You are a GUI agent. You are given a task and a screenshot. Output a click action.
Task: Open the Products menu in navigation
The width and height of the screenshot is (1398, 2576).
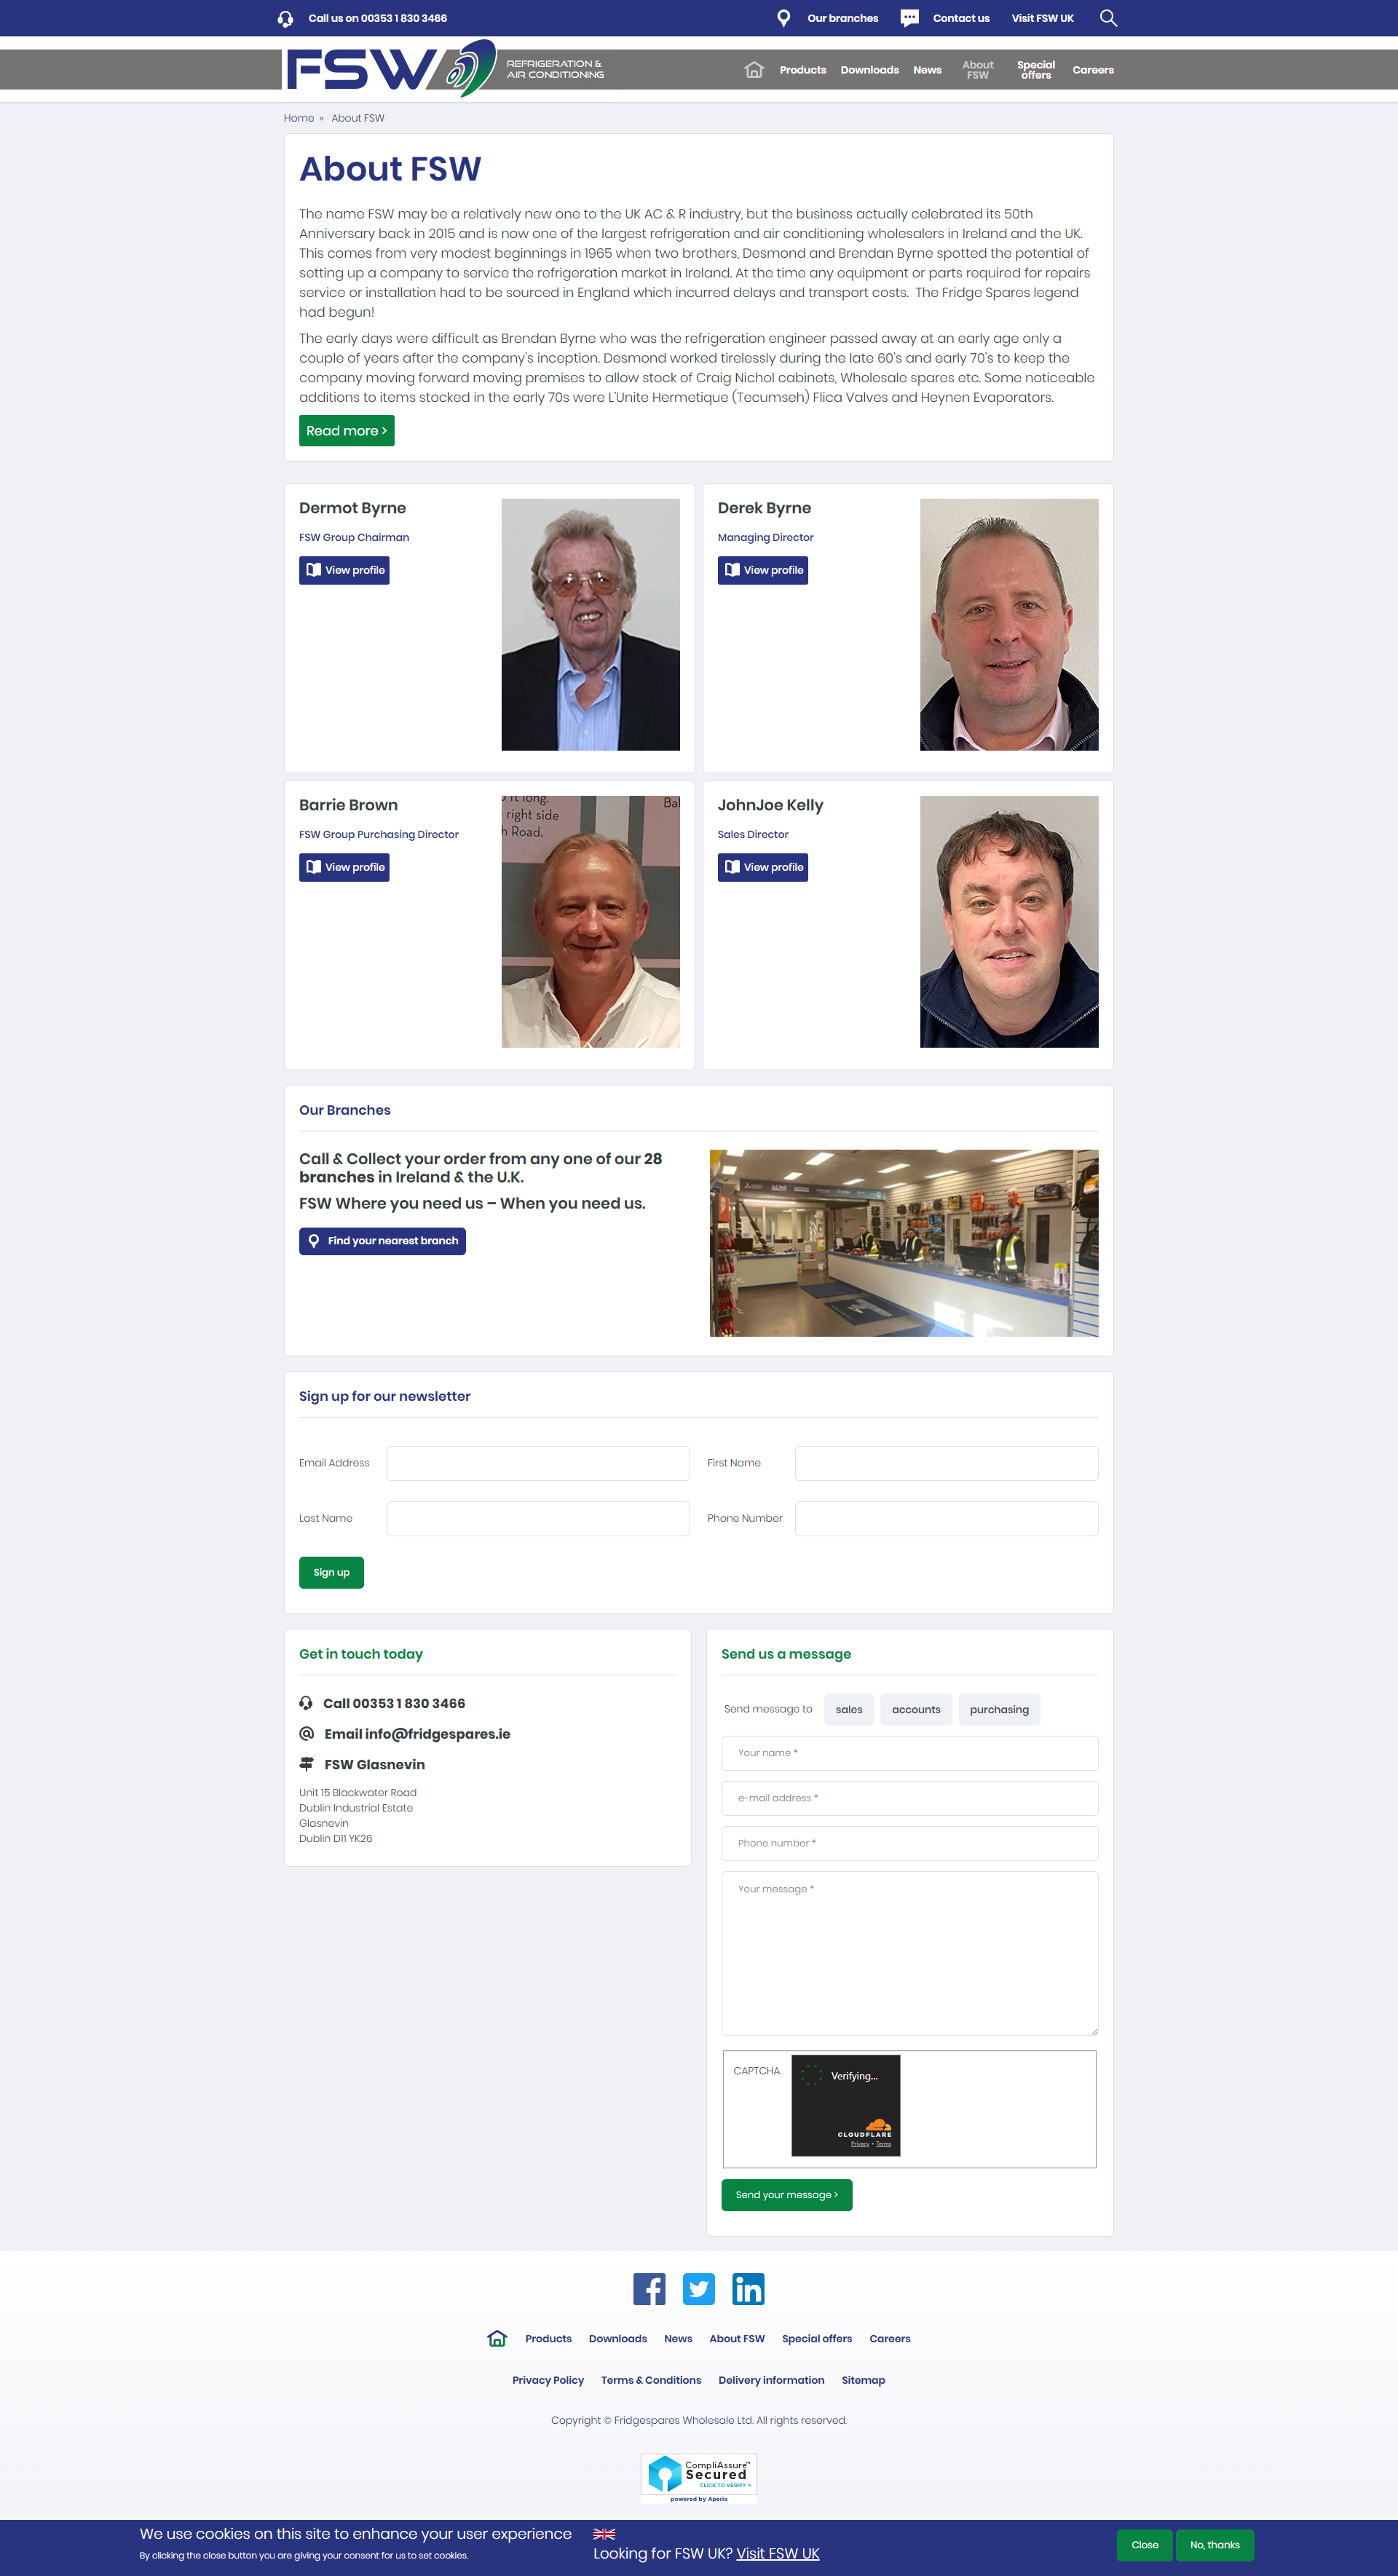[x=803, y=70]
